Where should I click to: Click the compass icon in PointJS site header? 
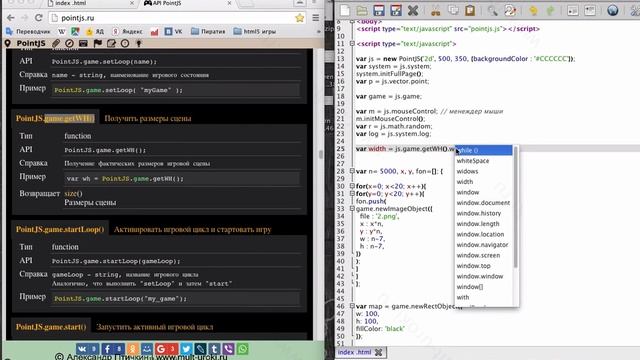point(69,43)
